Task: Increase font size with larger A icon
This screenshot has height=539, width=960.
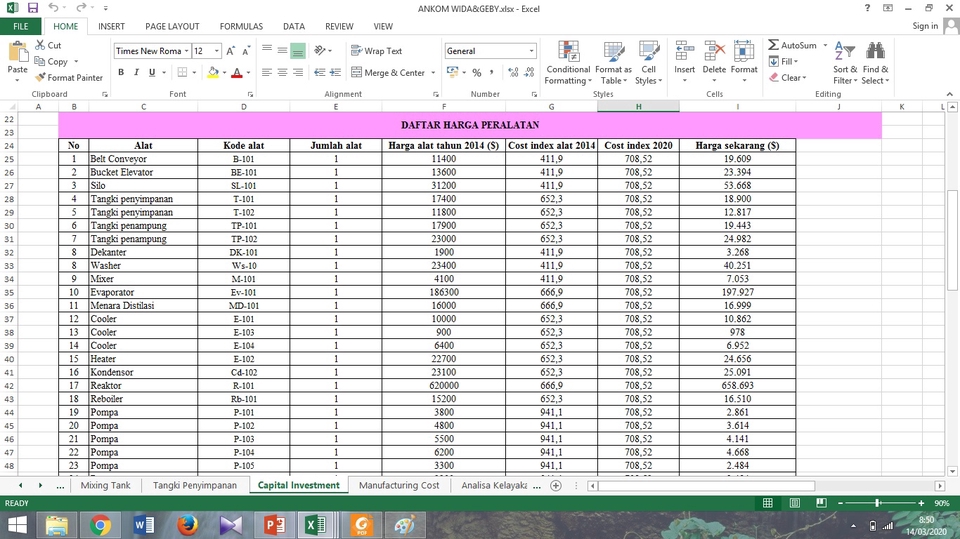Action: [231, 51]
